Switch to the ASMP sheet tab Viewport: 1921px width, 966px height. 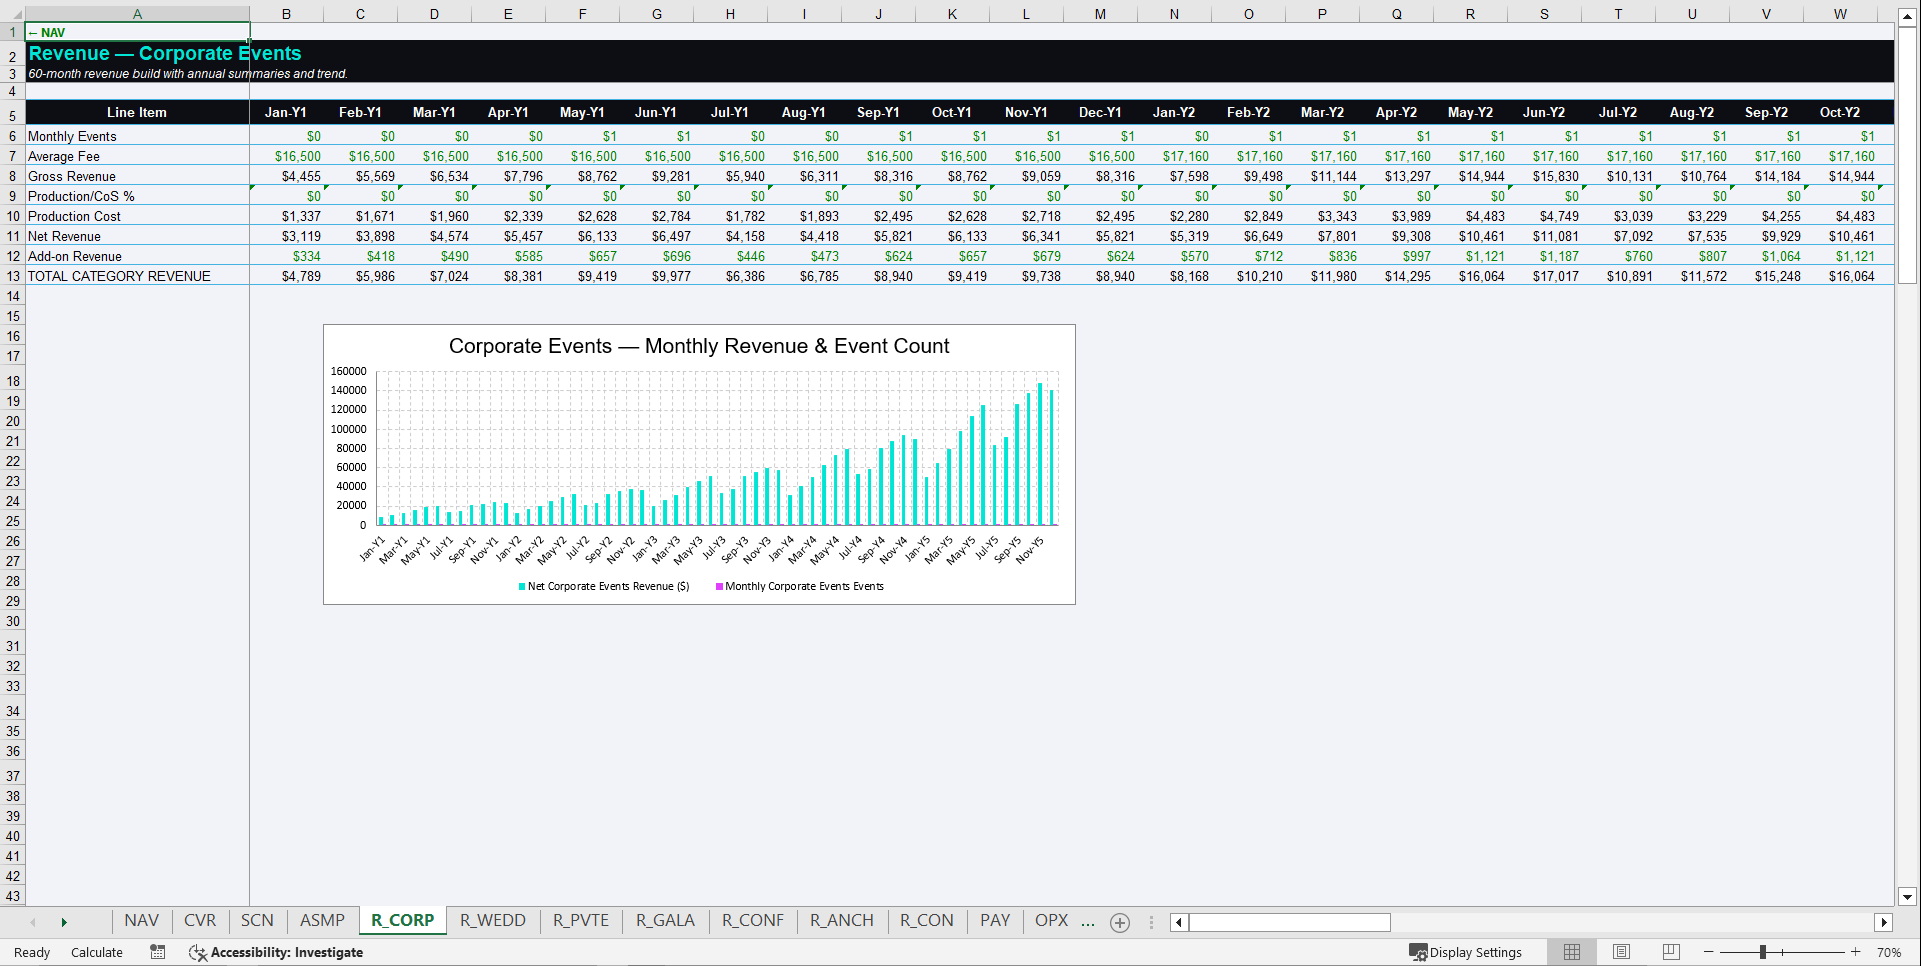[322, 921]
